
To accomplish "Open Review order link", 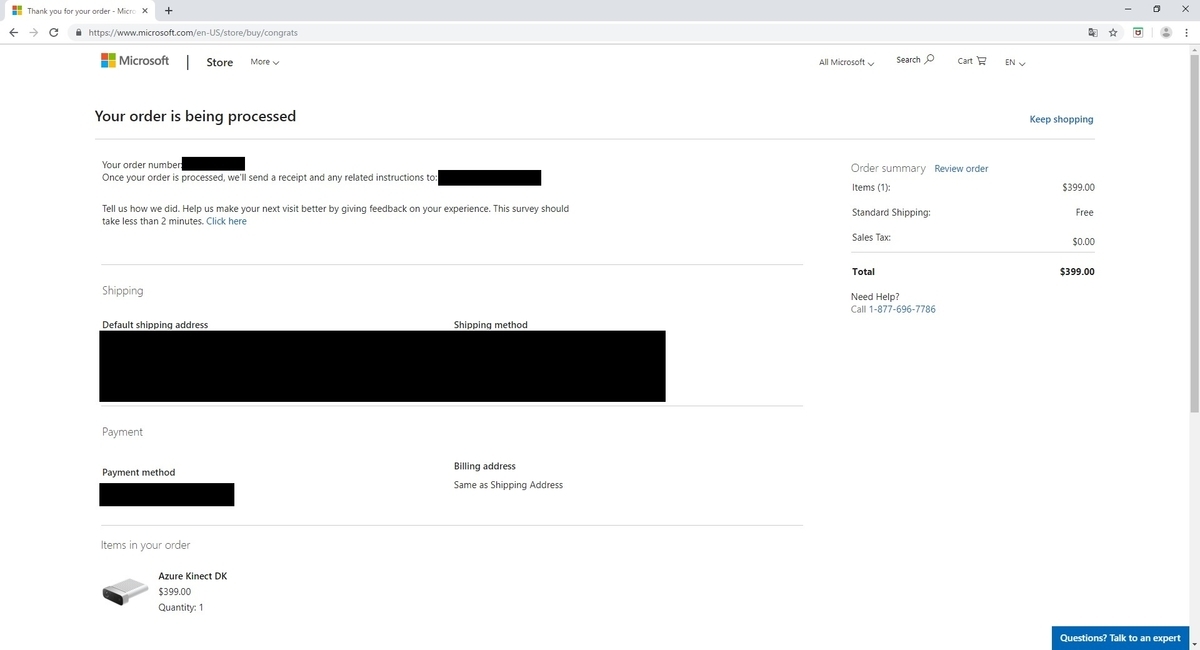I will pos(961,169).
